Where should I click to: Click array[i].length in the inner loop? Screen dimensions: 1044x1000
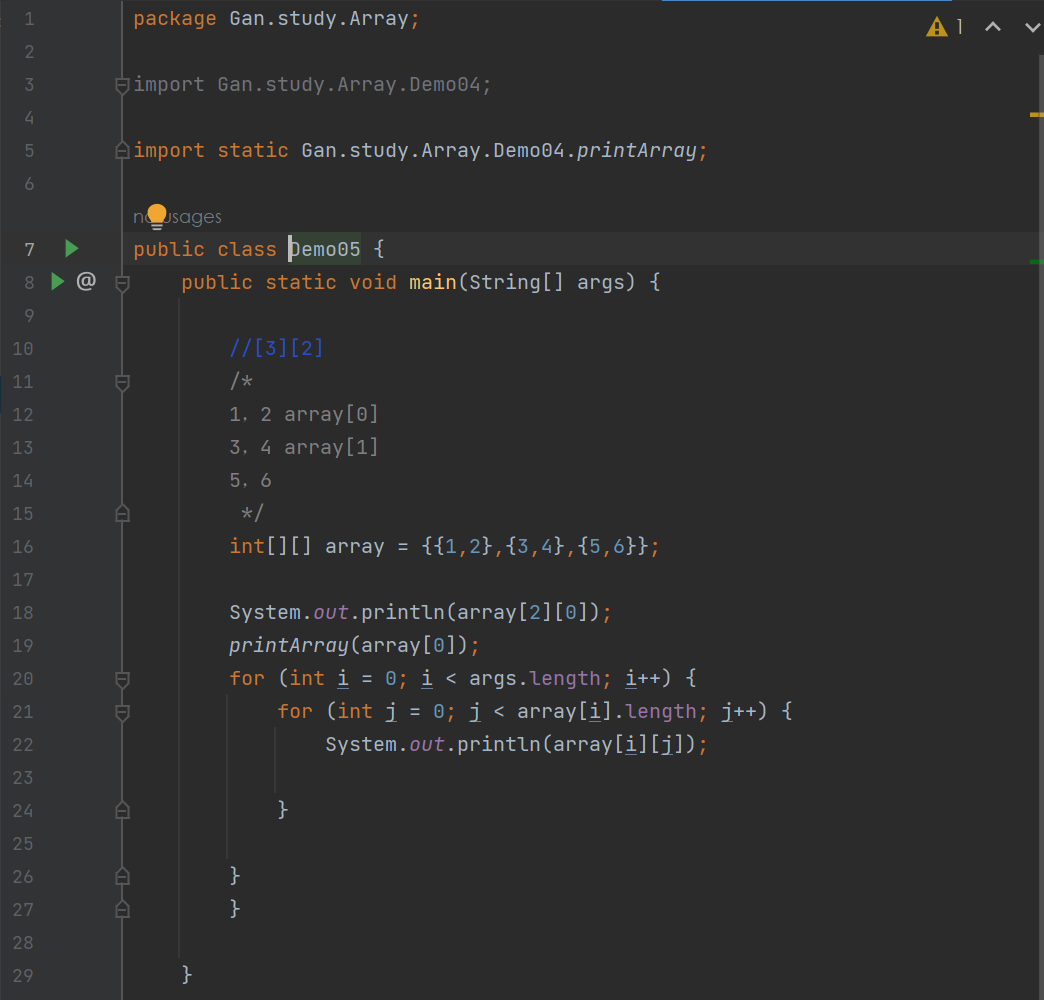(x=607, y=711)
